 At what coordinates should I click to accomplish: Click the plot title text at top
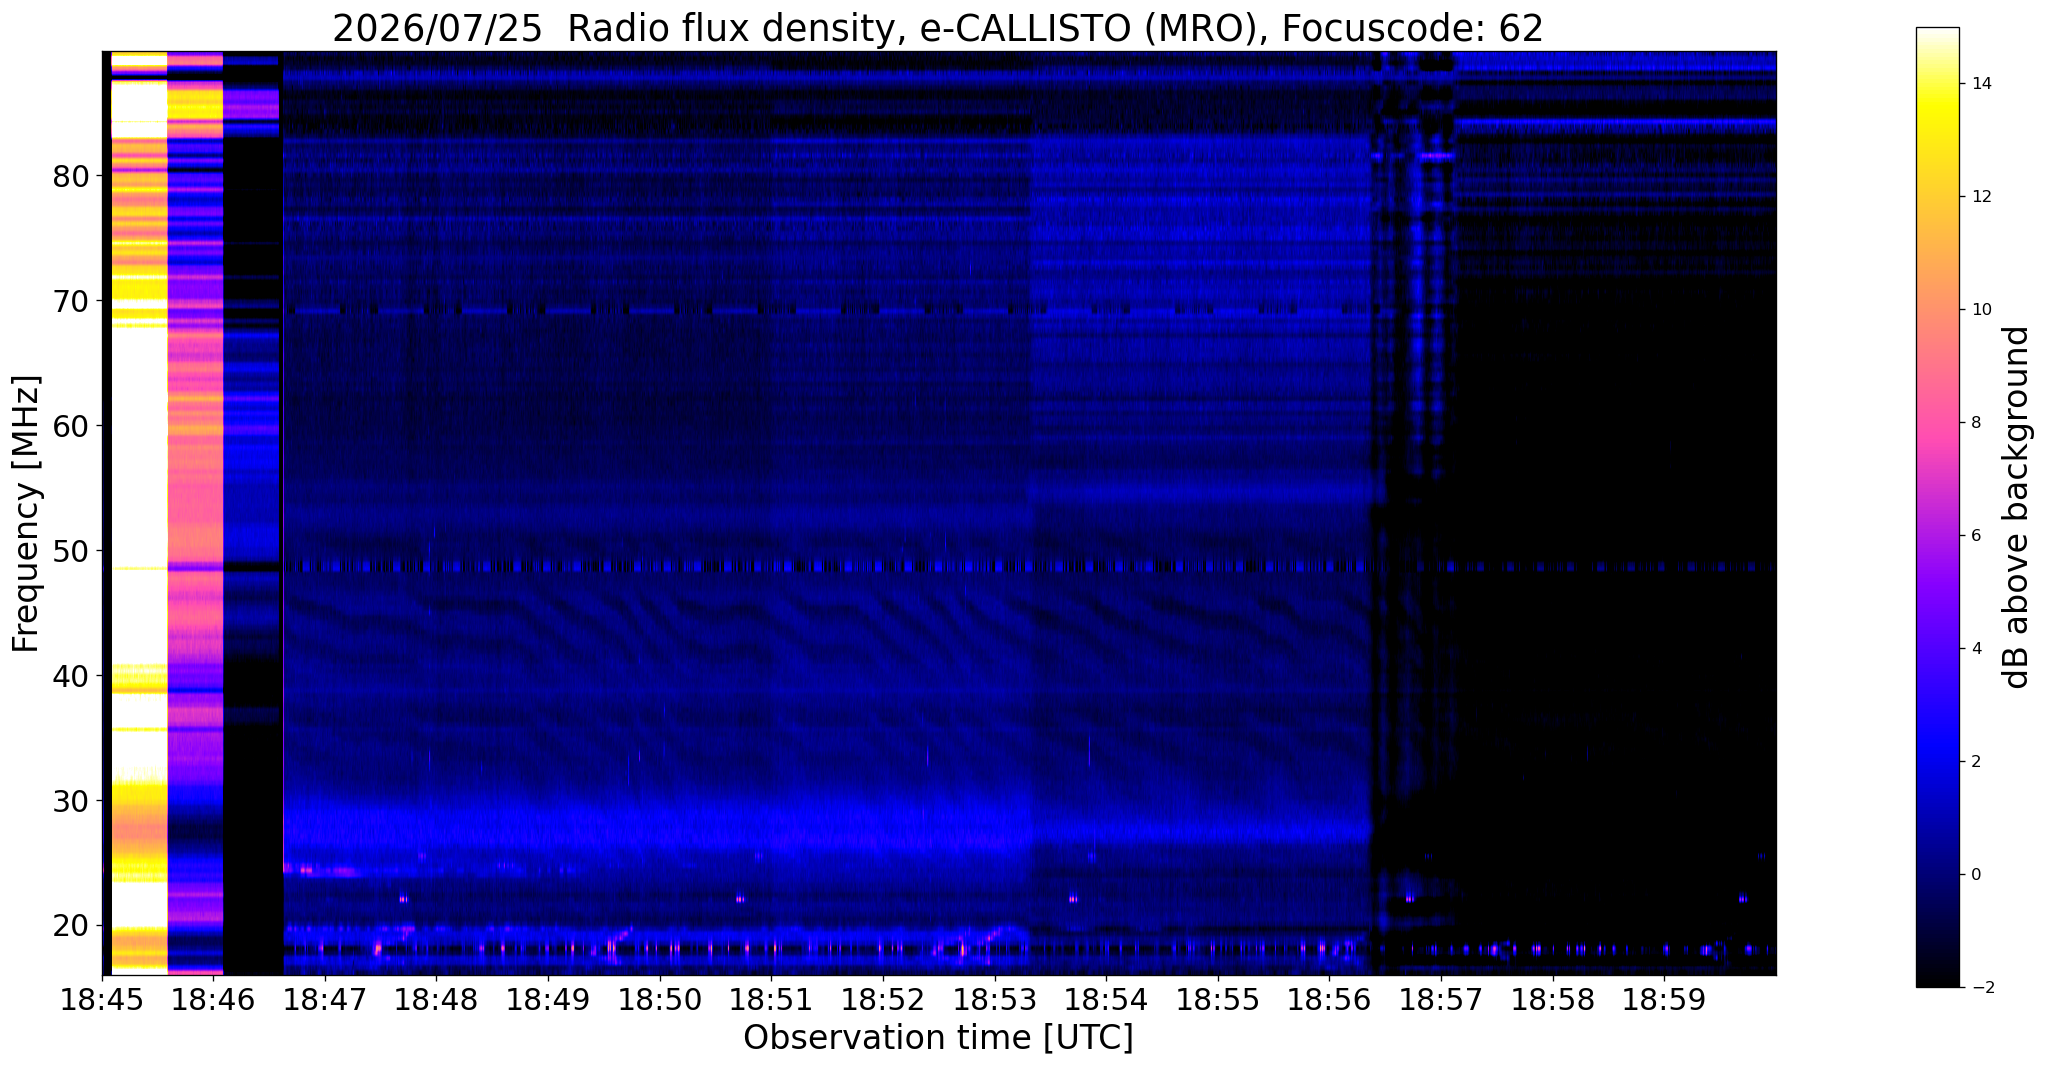(x=938, y=28)
